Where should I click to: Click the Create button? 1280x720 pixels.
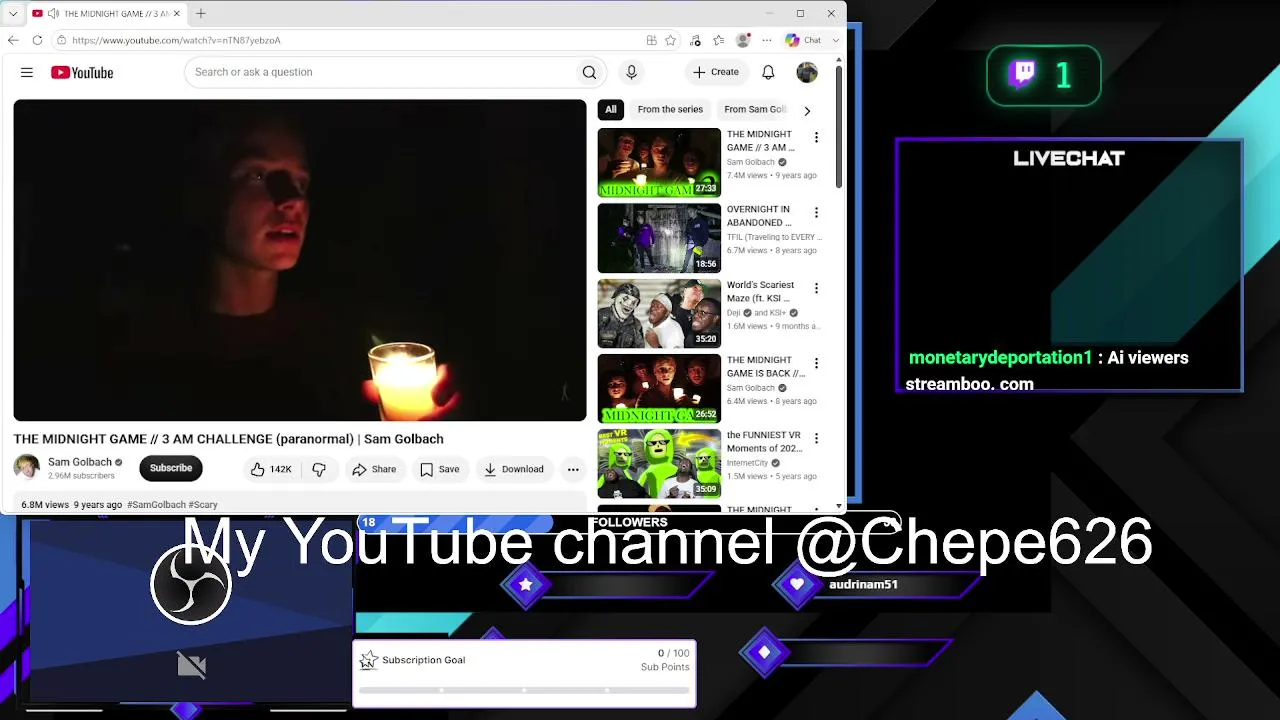pos(716,72)
